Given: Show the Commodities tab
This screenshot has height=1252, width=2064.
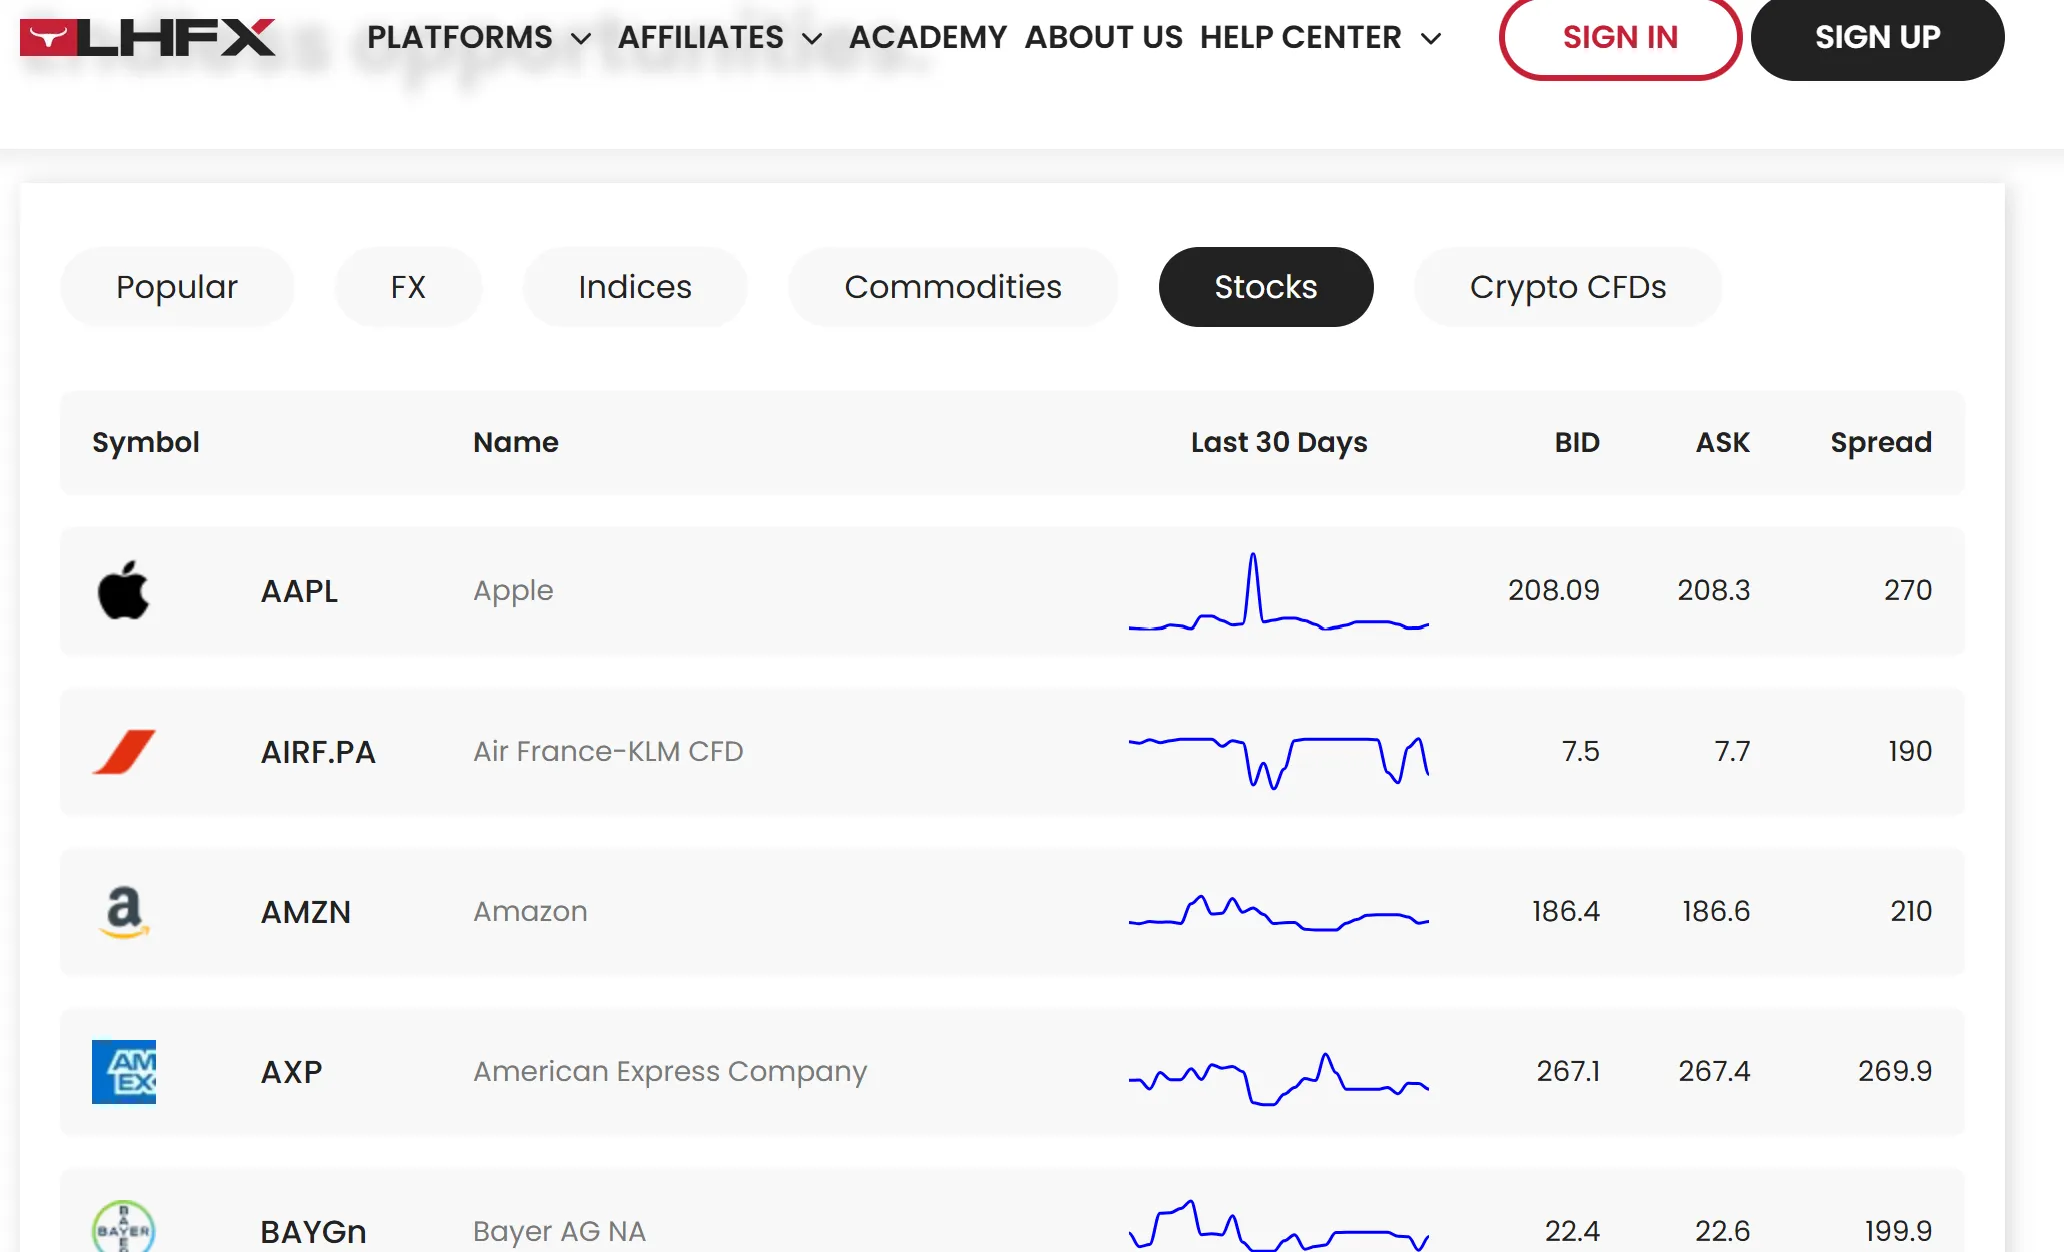Looking at the screenshot, I should [953, 287].
